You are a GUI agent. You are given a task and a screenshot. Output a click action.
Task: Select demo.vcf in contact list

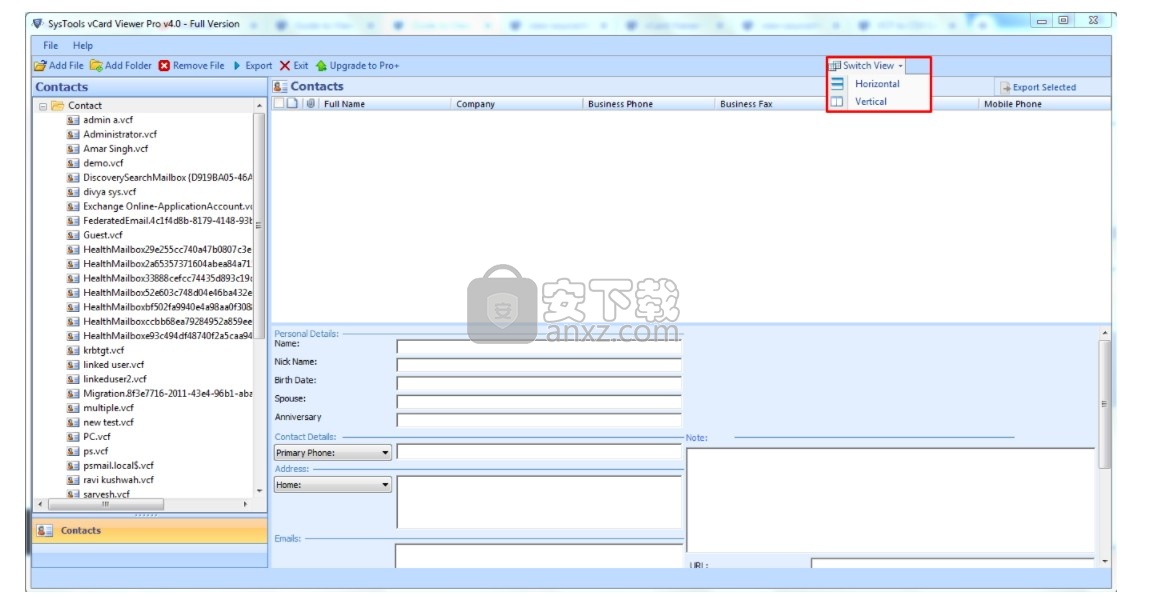(103, 163)
